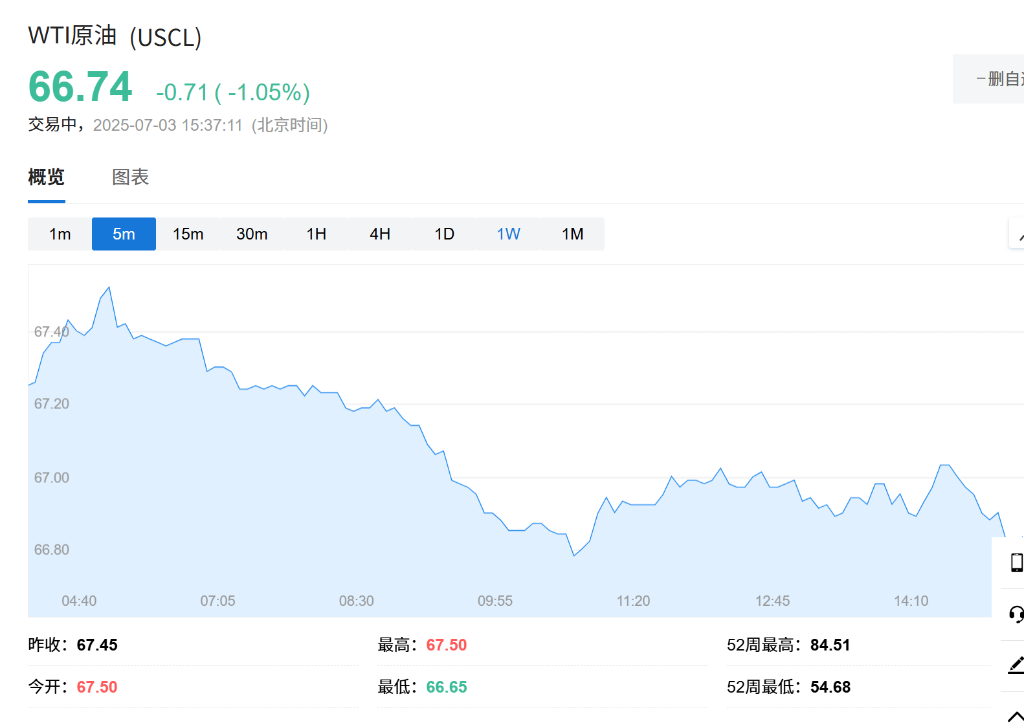1024x726 pixels.
Task: Switch chart to 1D interval
Action: 444,234
